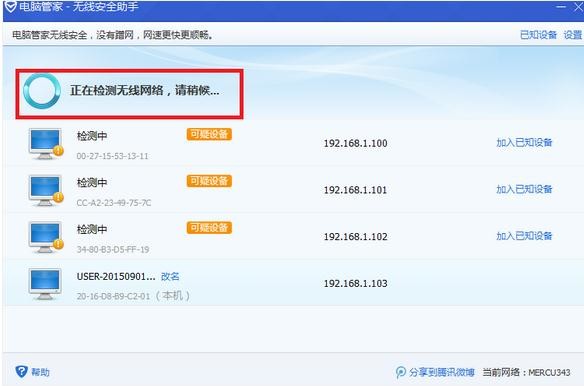The height and width of the screenshot is (386, 584).
Task: Click IP address 192.168.1.103
Action: 355,284
